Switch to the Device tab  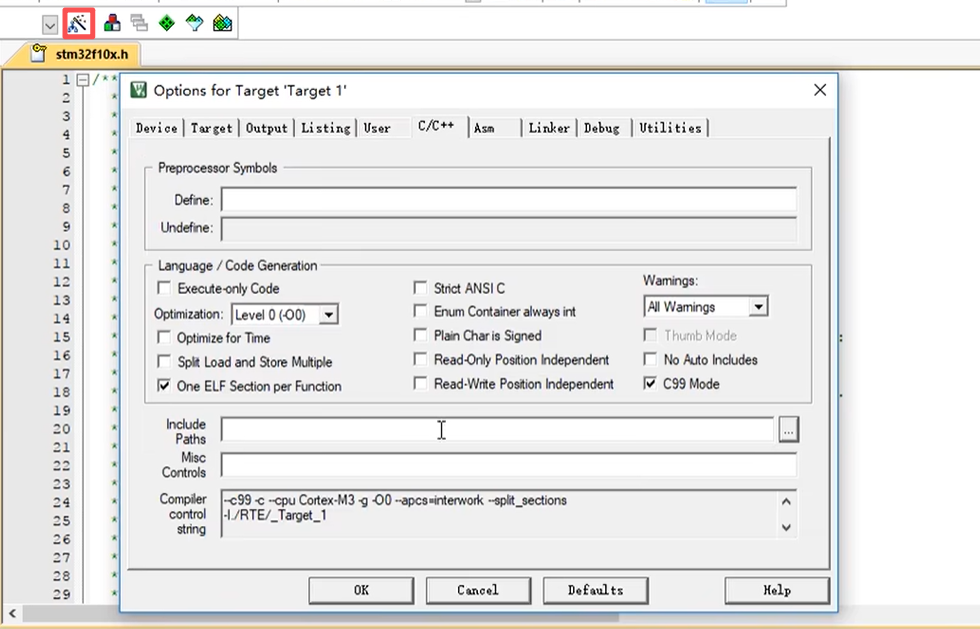click(156, 128)
